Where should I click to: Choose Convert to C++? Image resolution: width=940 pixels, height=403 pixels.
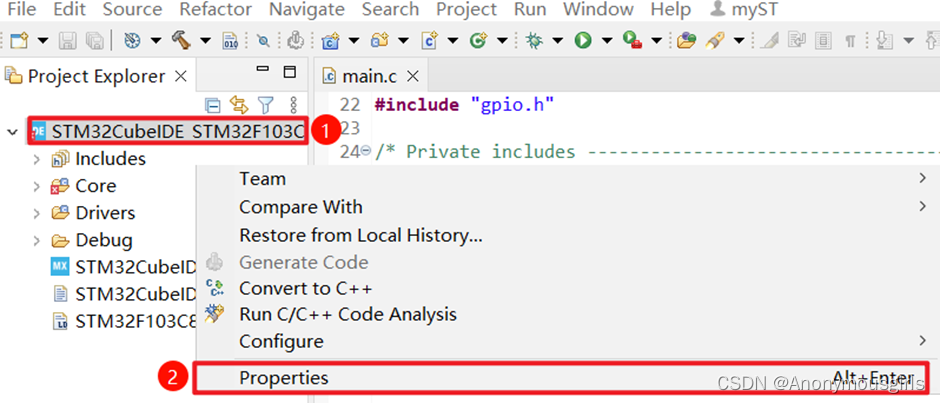click(x=306, y=288)
